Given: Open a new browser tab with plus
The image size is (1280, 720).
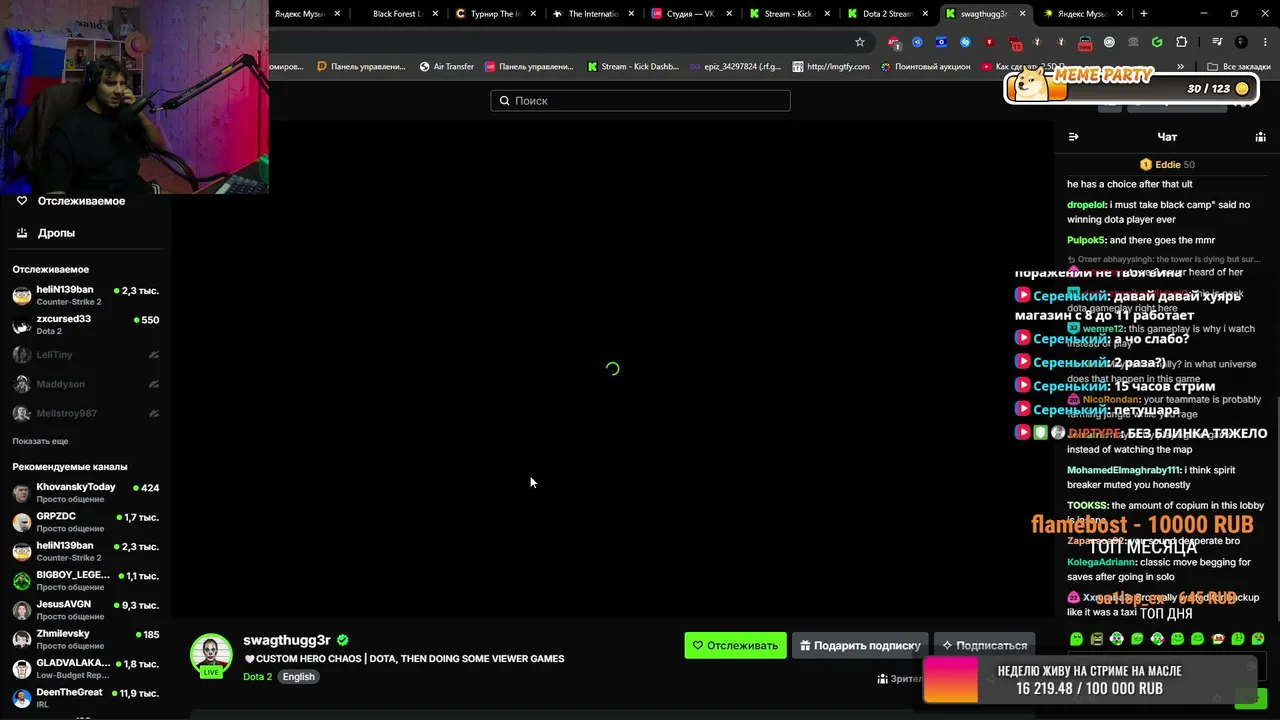Looking at the screenshot, I should coord(1143,14).
